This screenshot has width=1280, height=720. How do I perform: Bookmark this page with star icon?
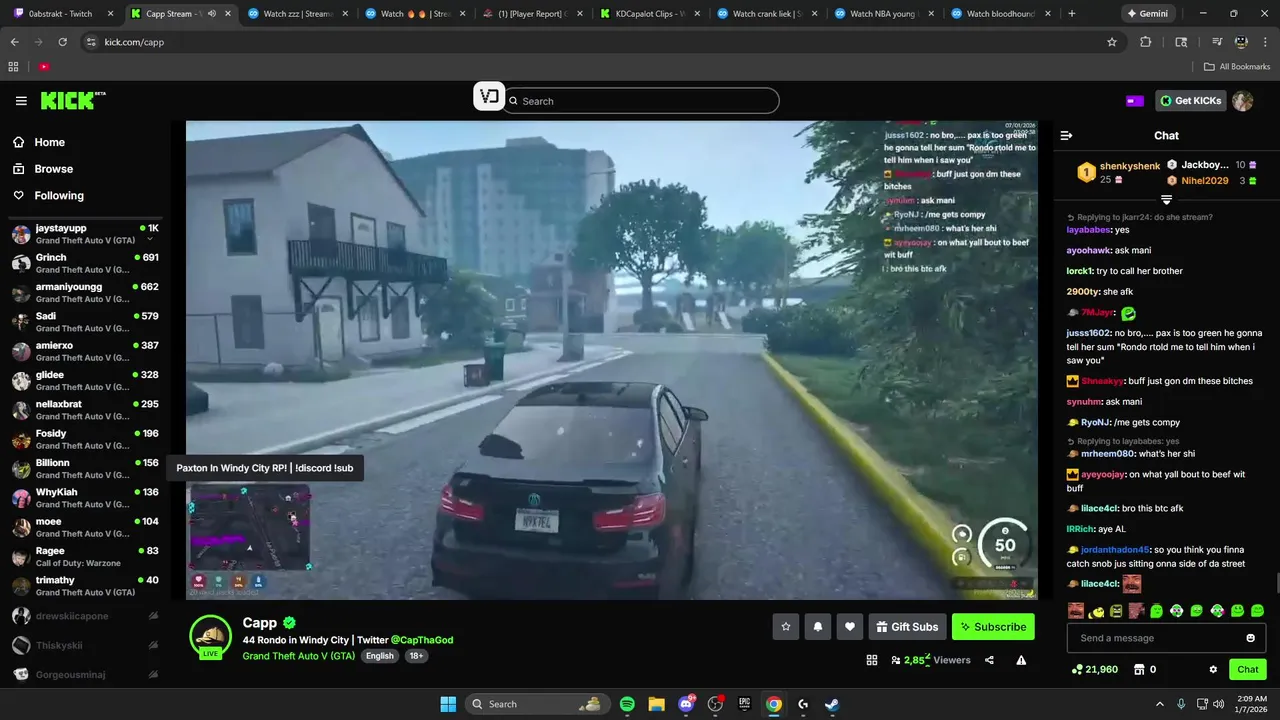coord(1111,42)
